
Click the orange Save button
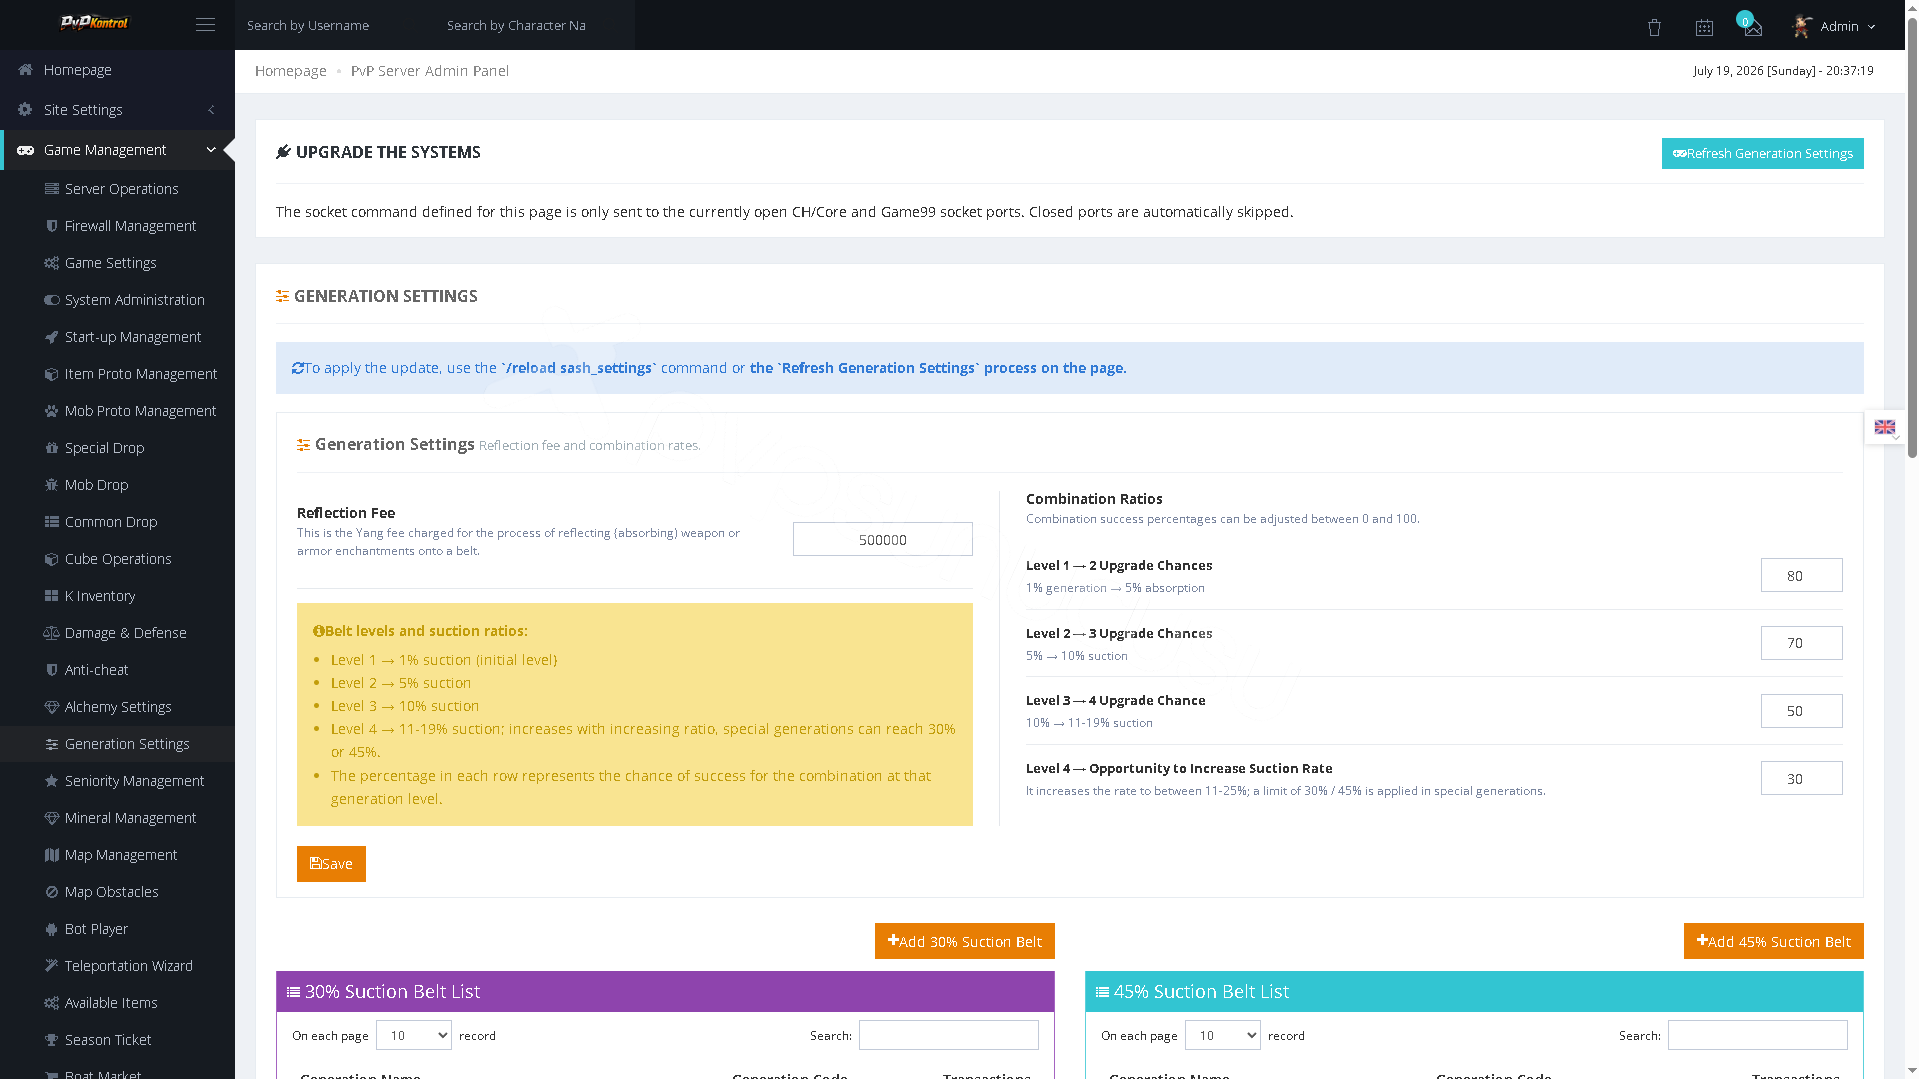coord(331,864)
